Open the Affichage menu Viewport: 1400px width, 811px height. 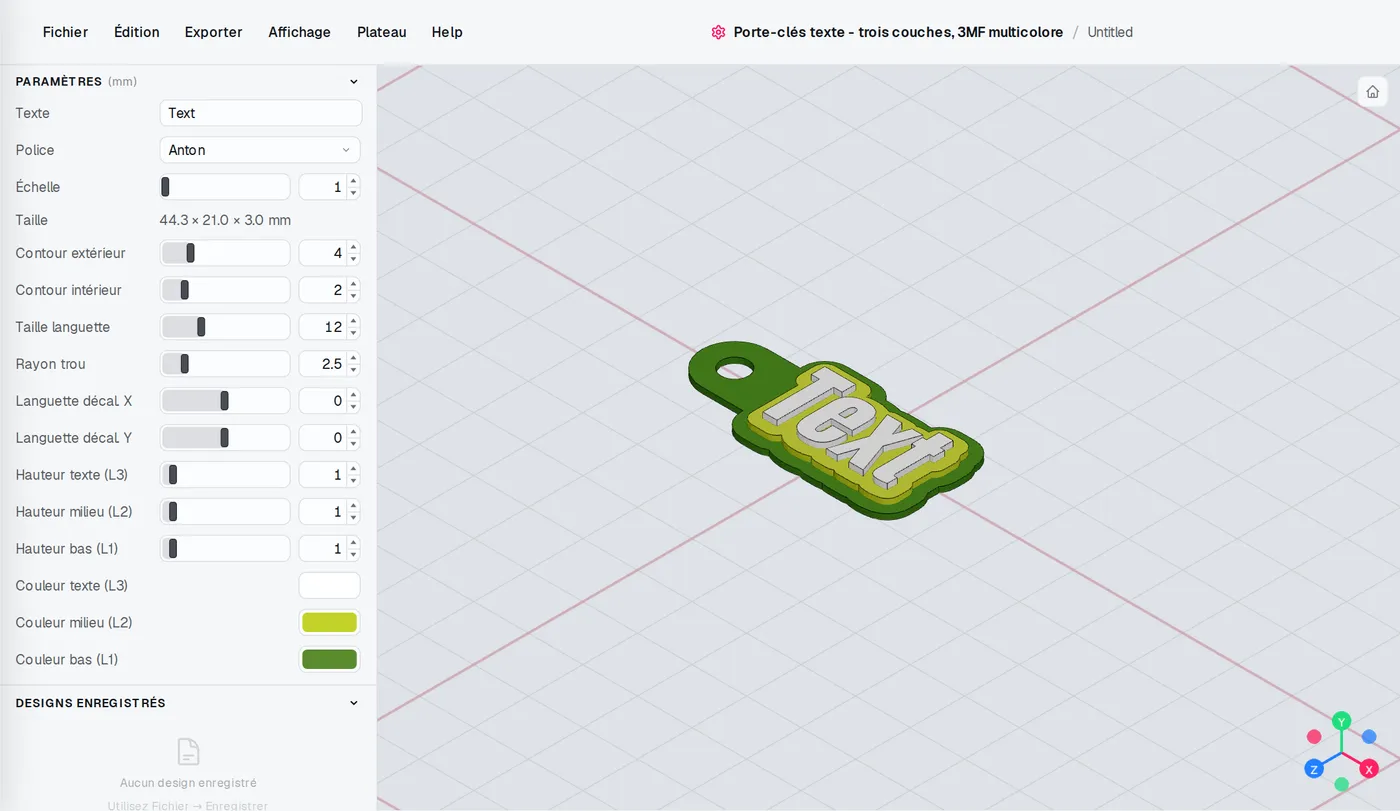point(299,32)
